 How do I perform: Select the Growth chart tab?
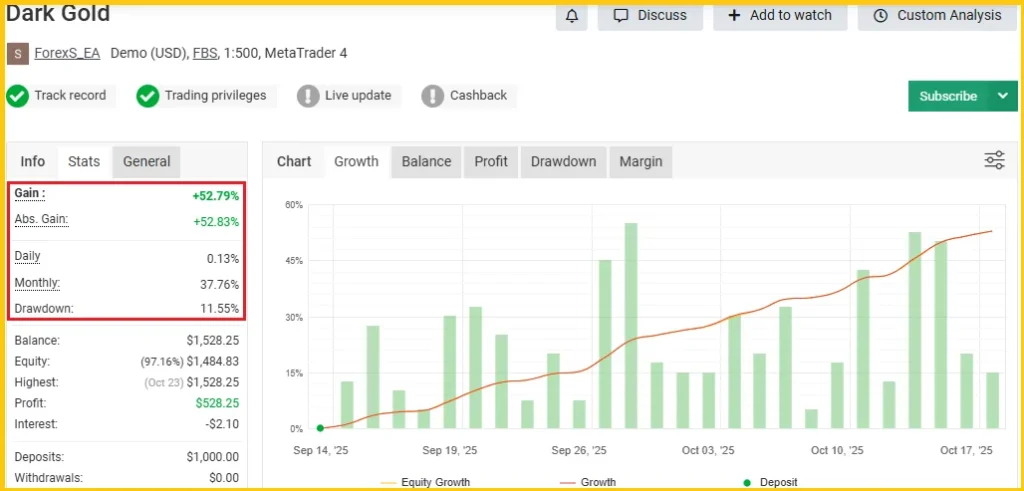(x=356, y=162)
